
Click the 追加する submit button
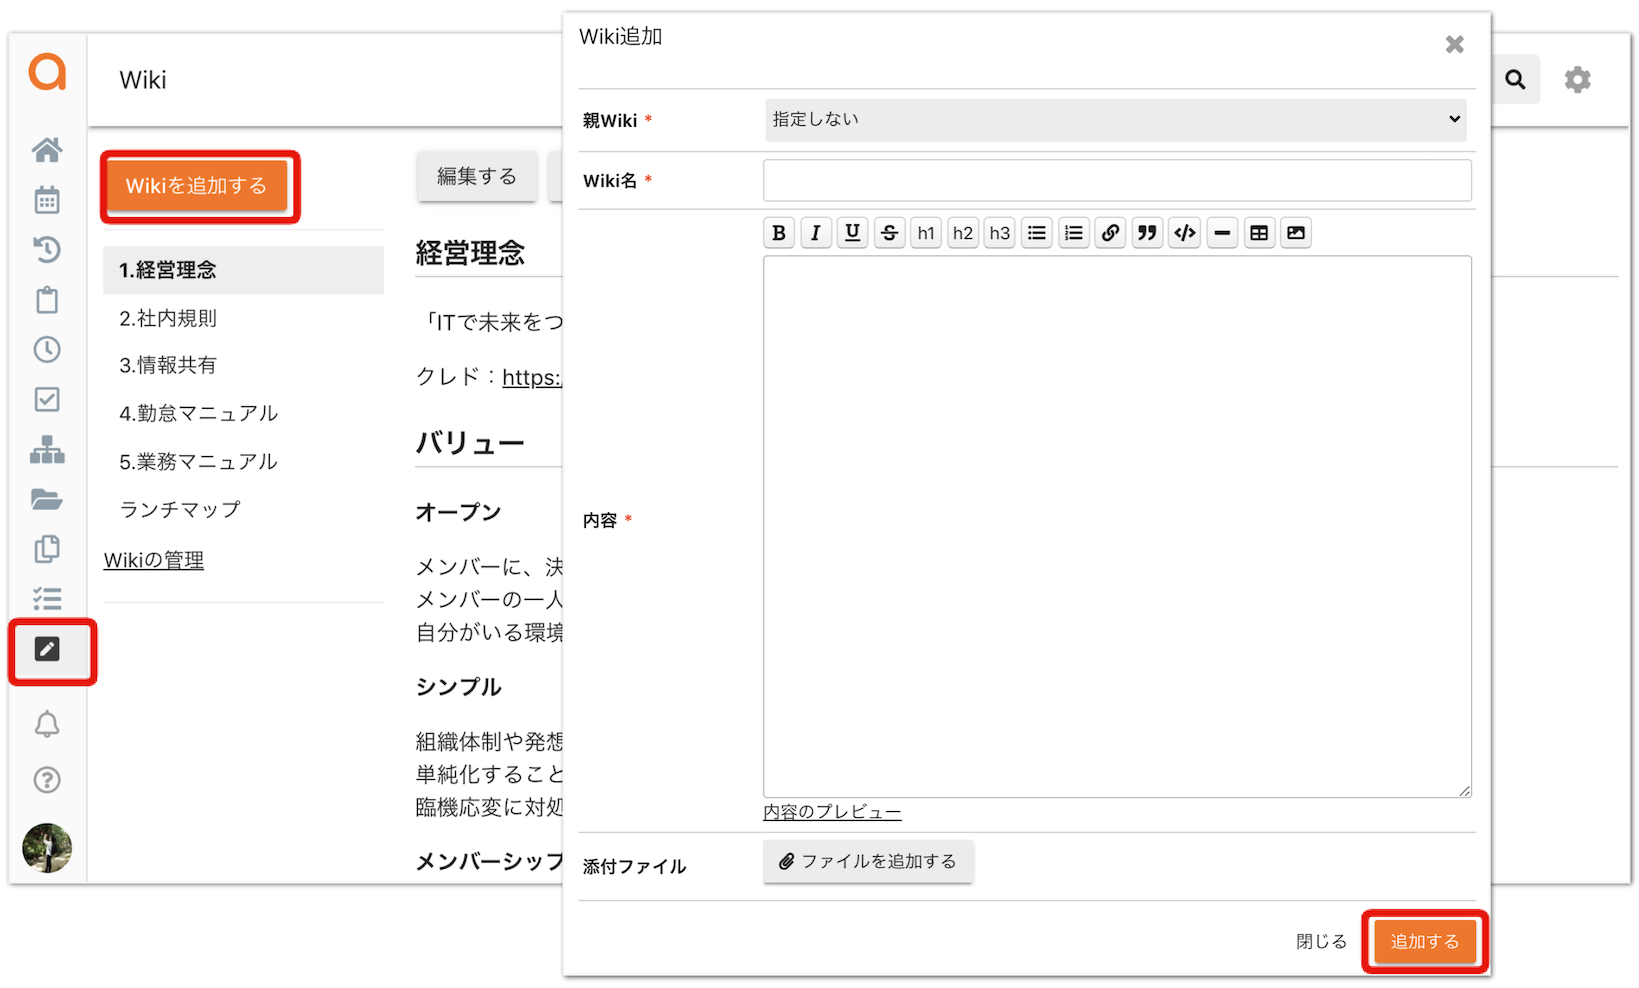click(x=1425, y=942)
